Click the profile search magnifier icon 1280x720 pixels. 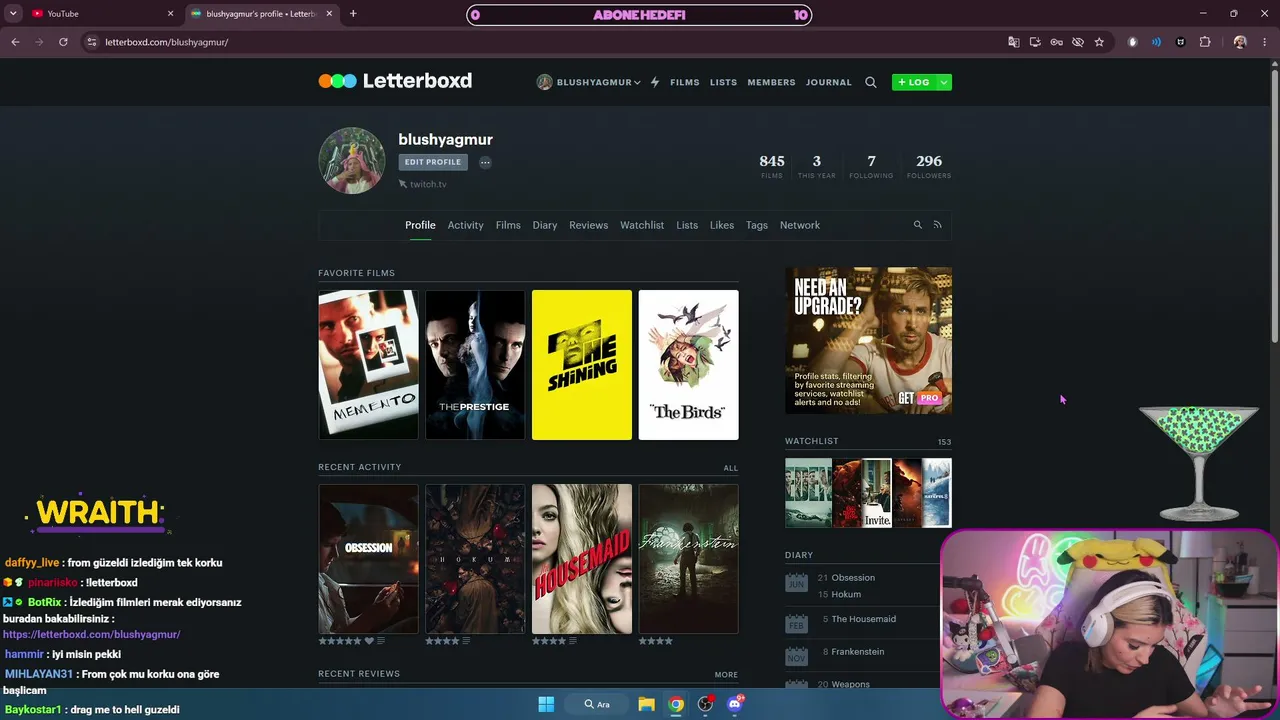[917, 225]
